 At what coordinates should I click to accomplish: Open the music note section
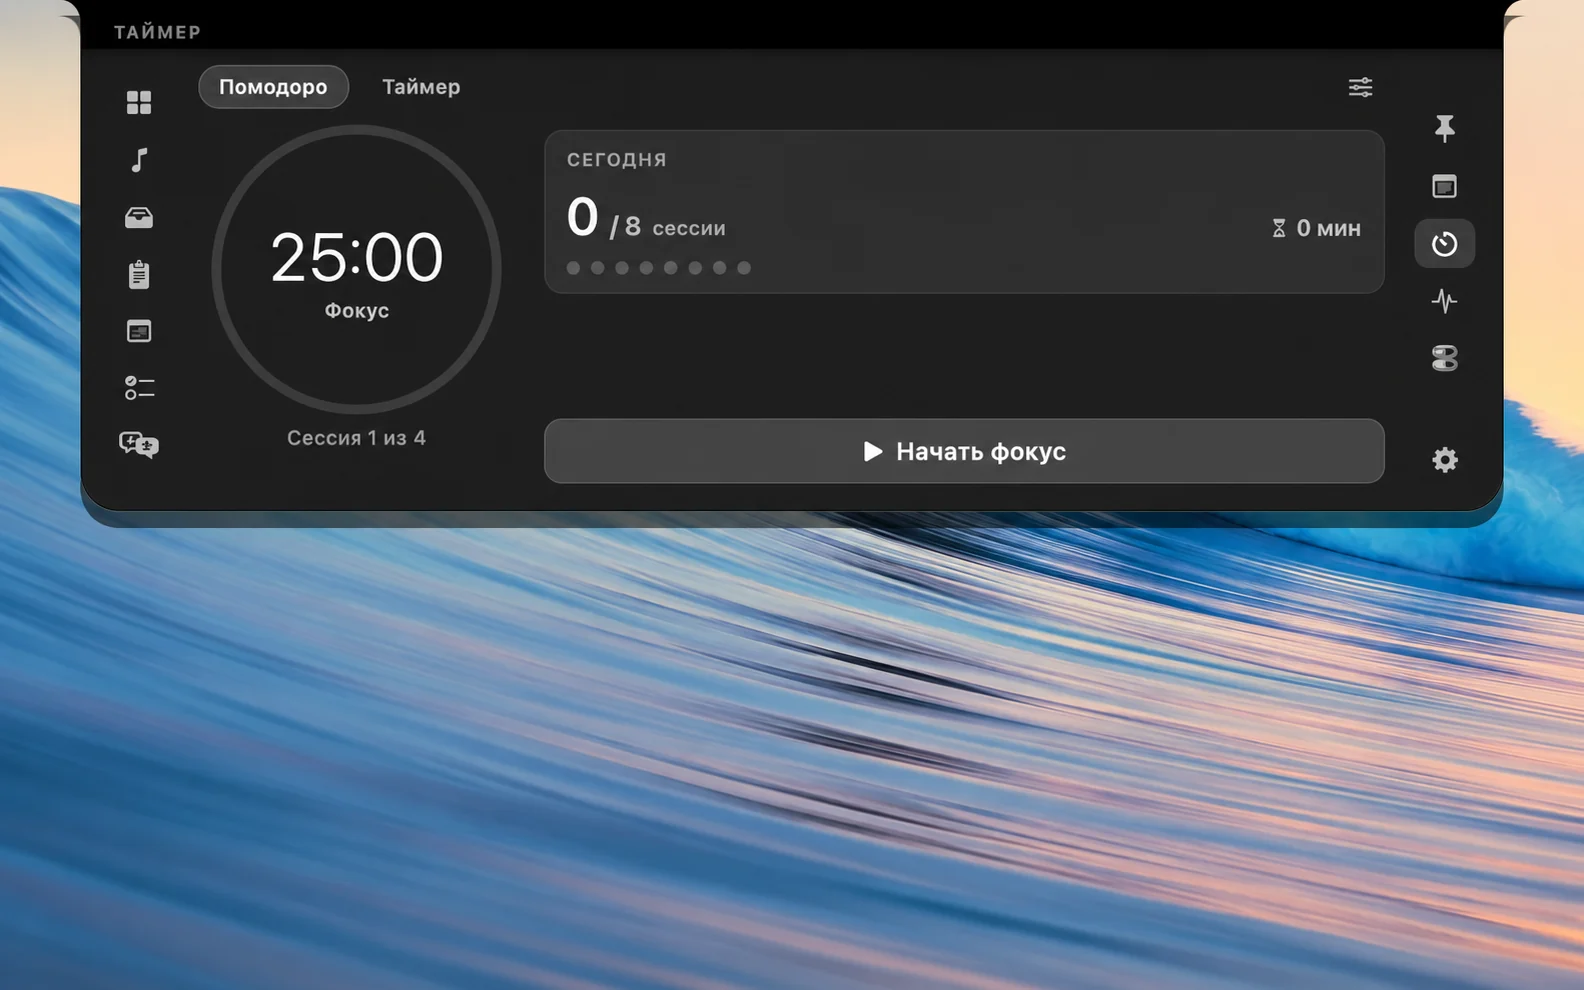pos(139,160)
